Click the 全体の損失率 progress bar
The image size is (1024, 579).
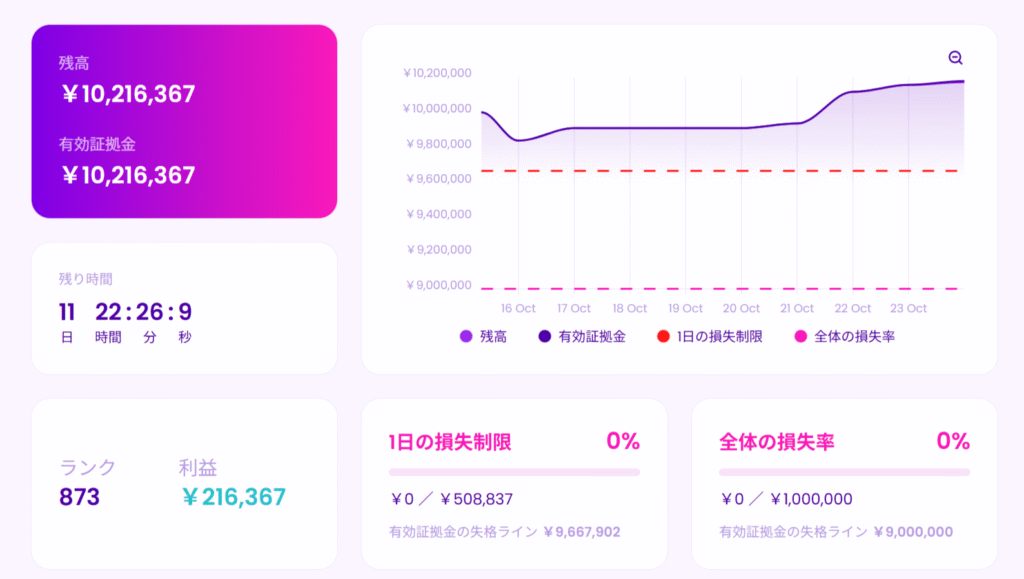pos(844,472)
